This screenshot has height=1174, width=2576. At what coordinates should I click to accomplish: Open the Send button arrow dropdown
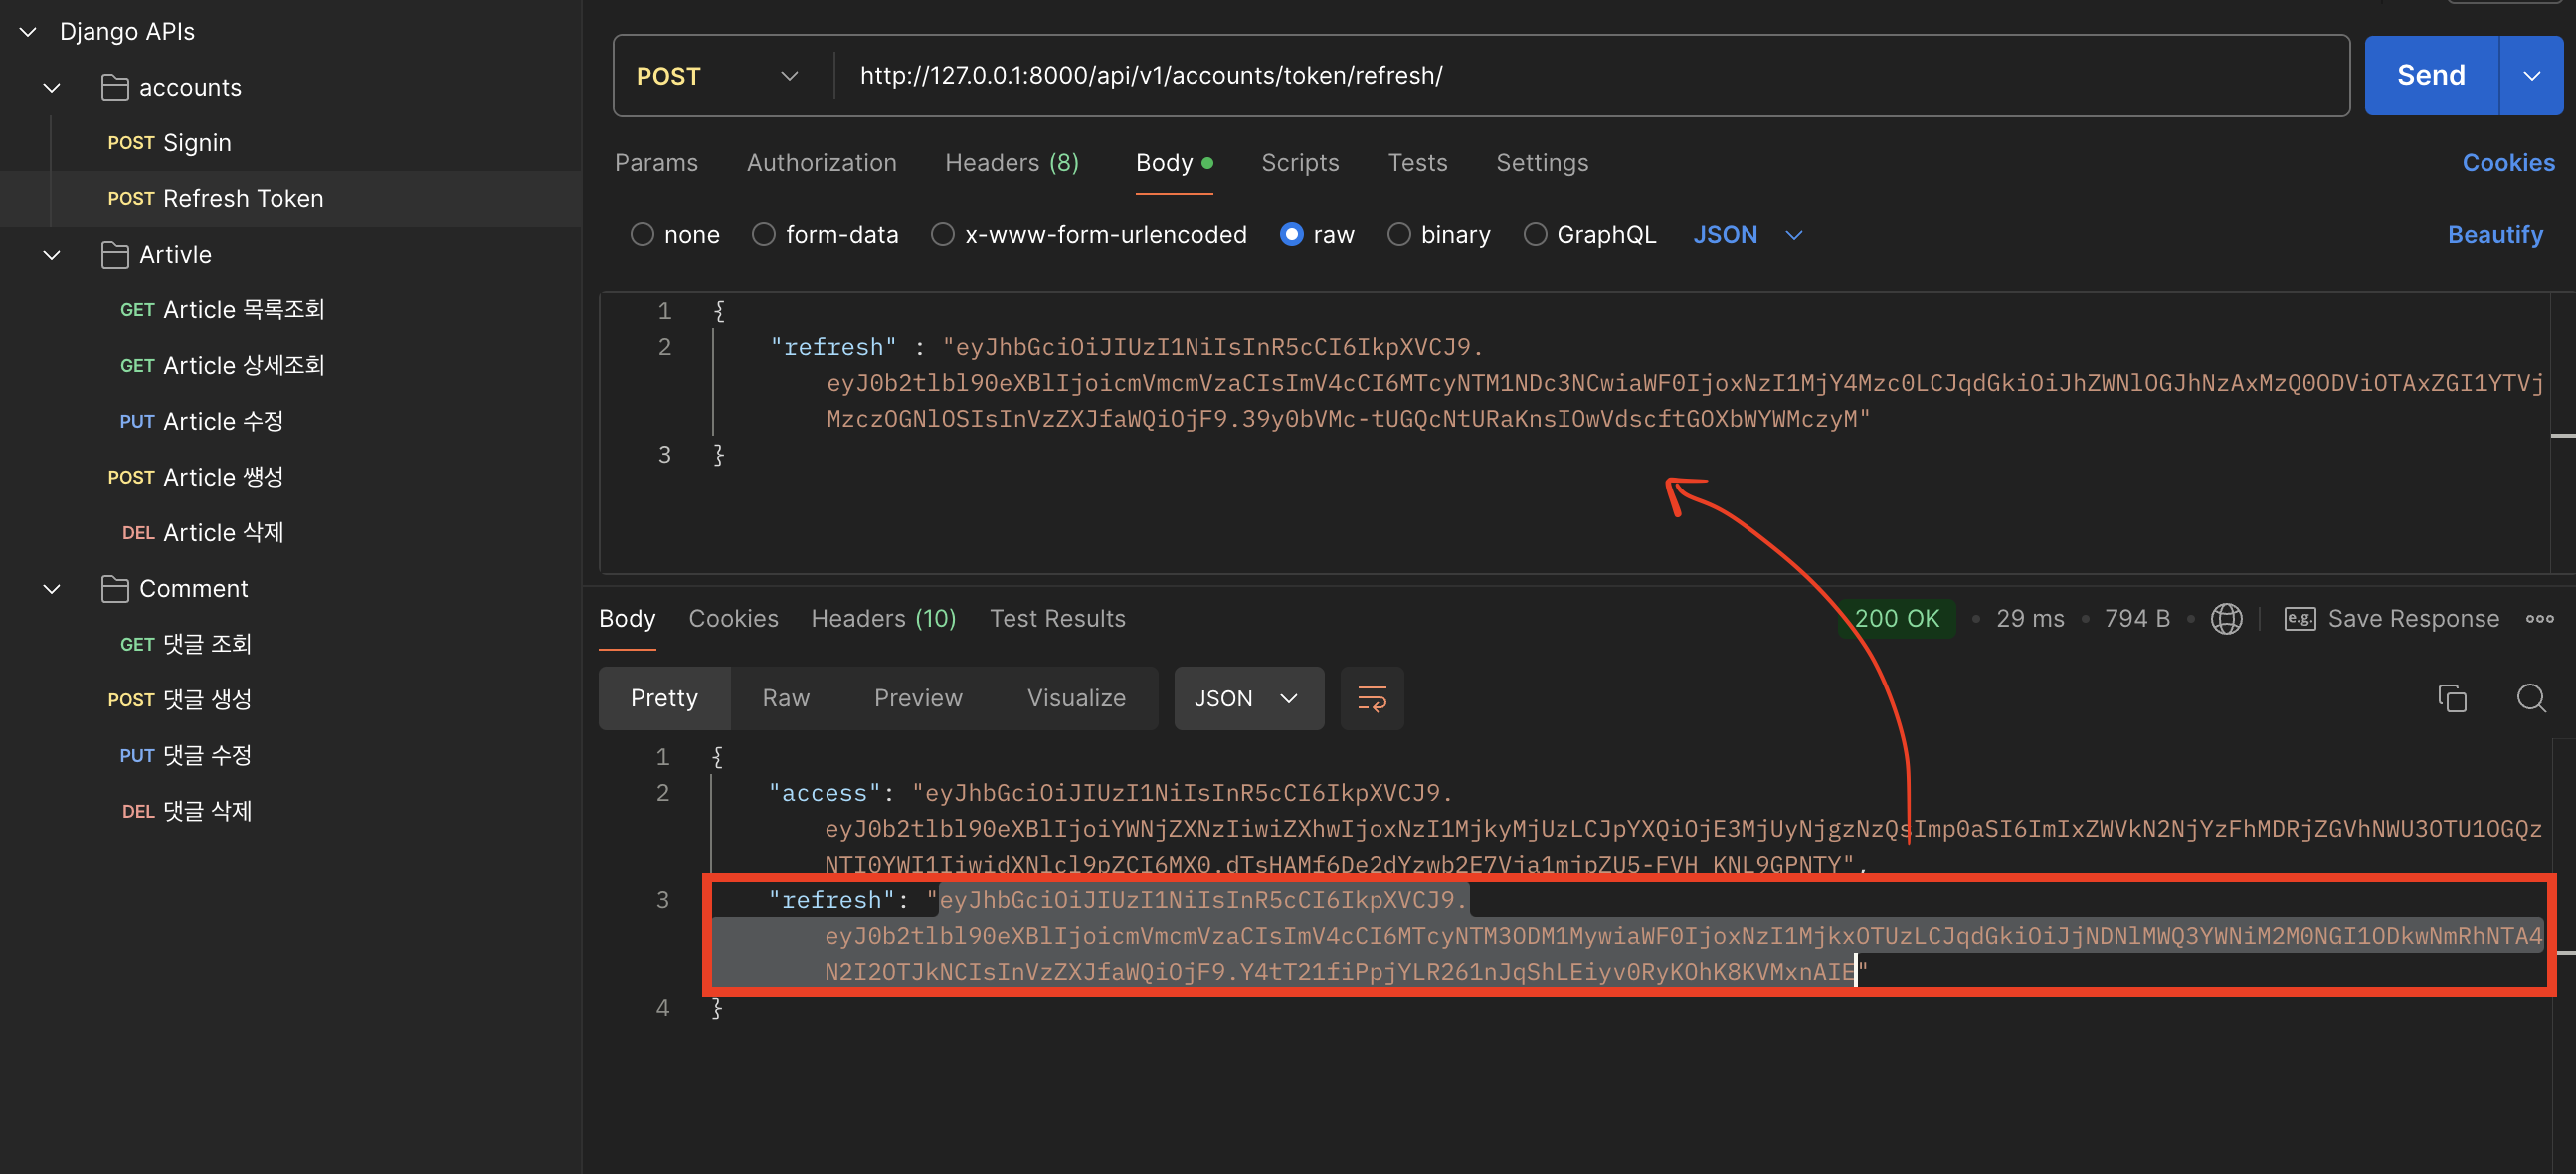[2531, 76]
